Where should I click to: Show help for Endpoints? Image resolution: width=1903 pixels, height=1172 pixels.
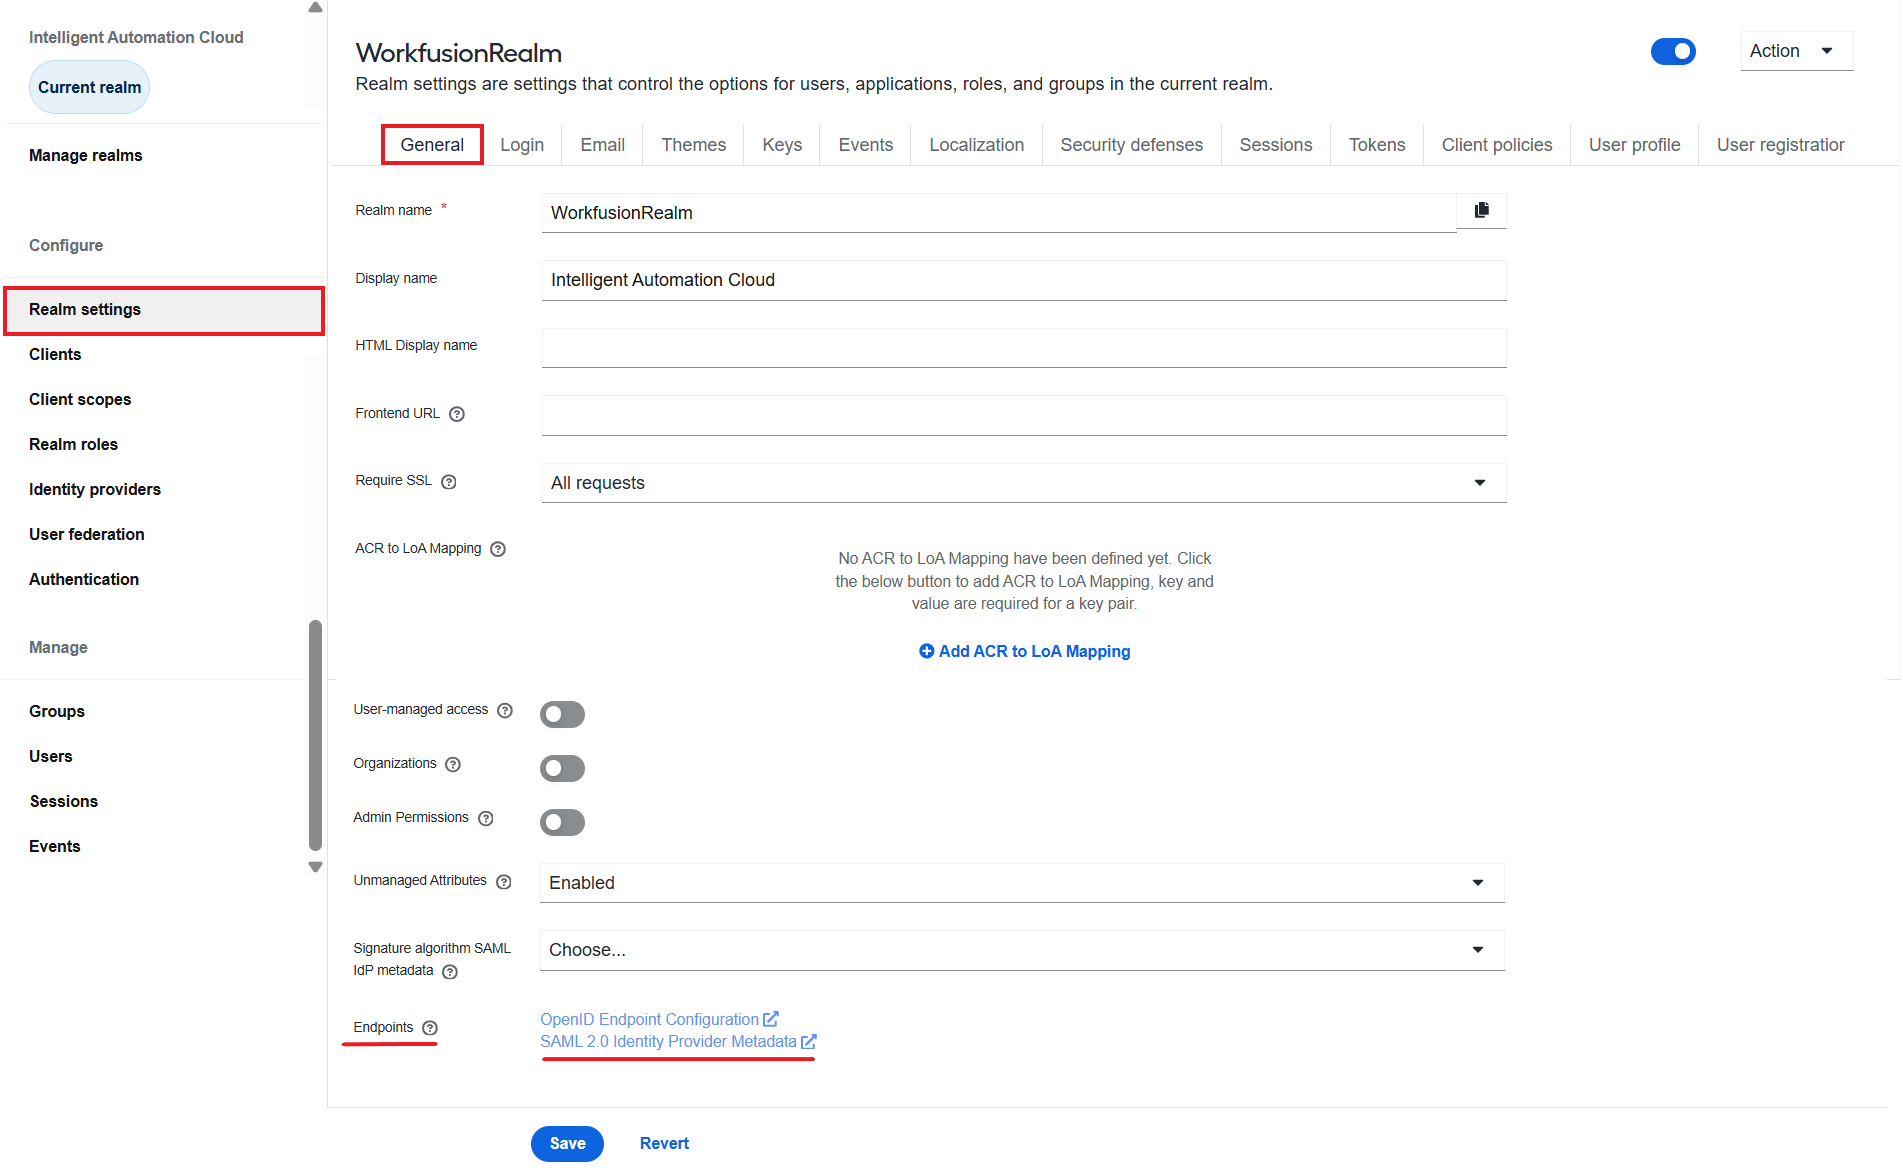pyautogui.click(x=430, y=1028)
